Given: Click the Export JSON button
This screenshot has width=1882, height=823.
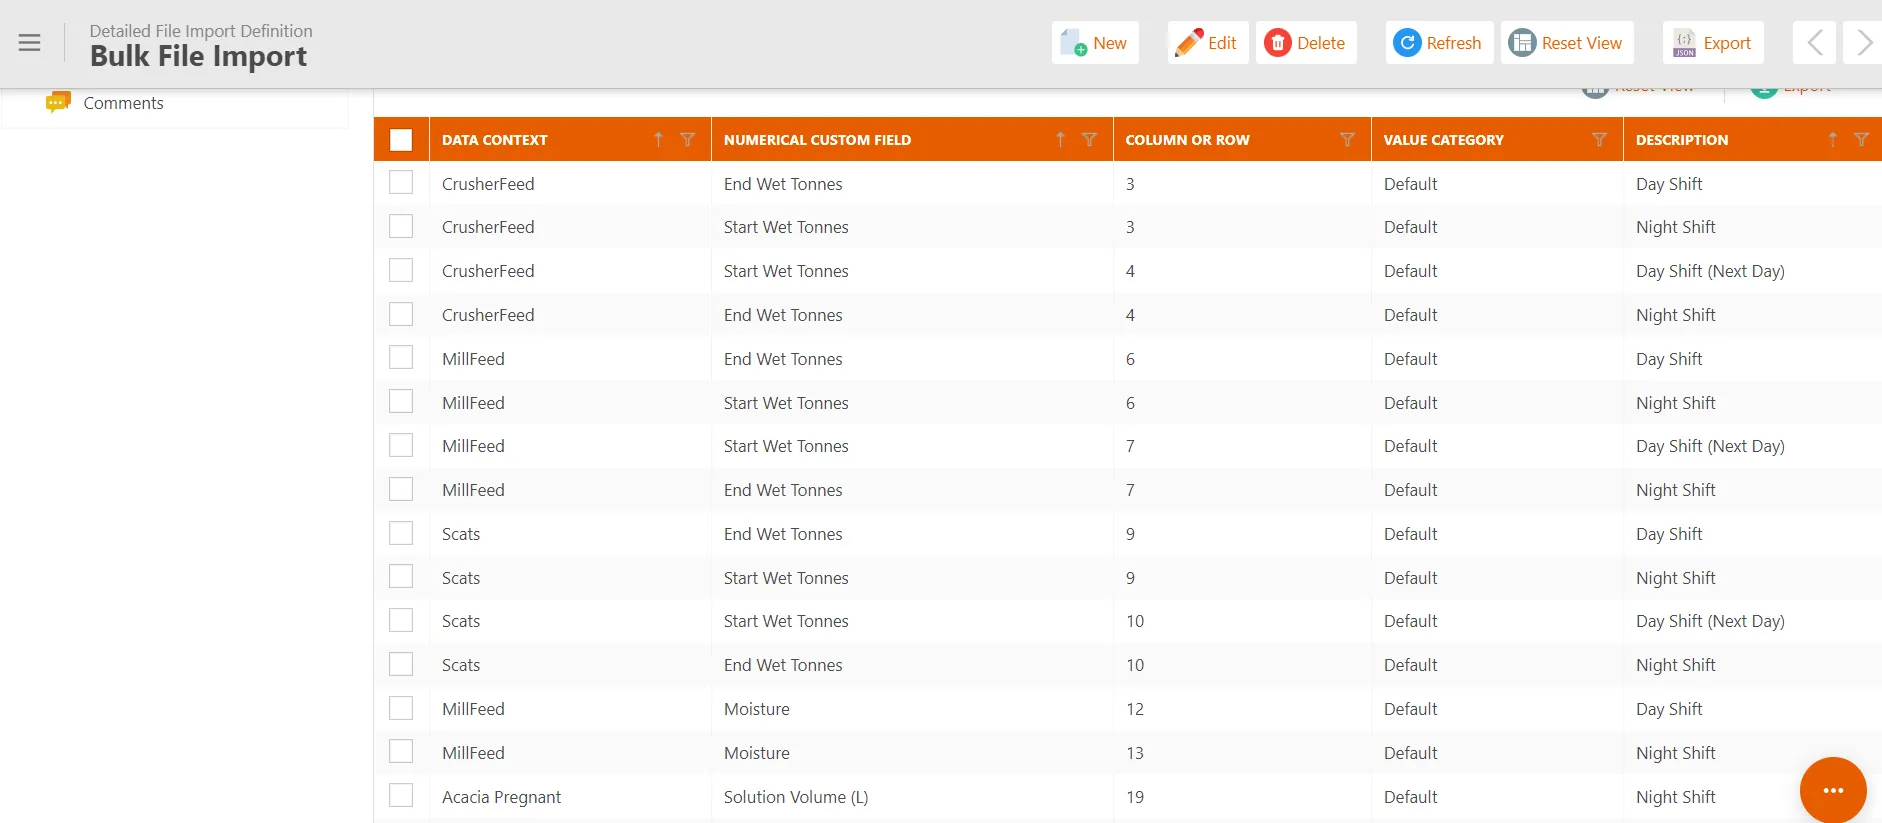Looking at the screenshot, I should point(1713,43).
